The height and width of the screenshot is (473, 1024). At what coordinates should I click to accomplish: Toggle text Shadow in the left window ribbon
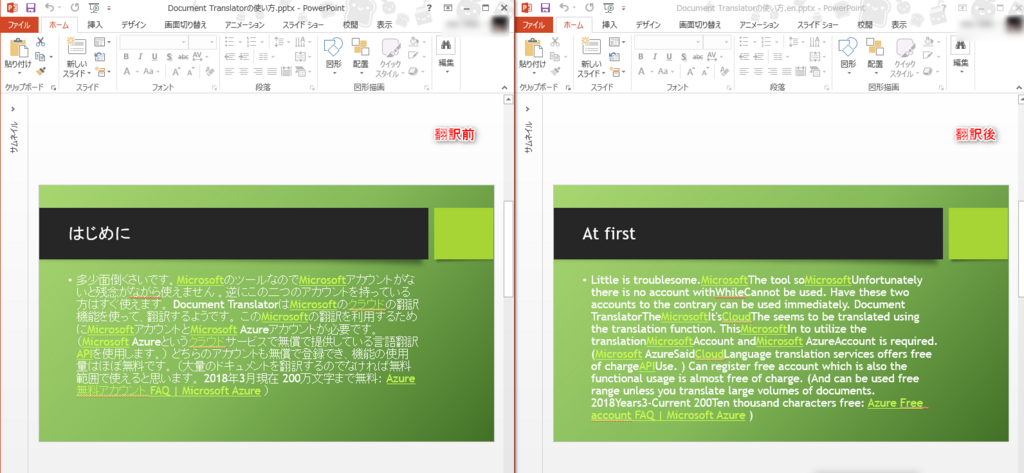[169, 56]
